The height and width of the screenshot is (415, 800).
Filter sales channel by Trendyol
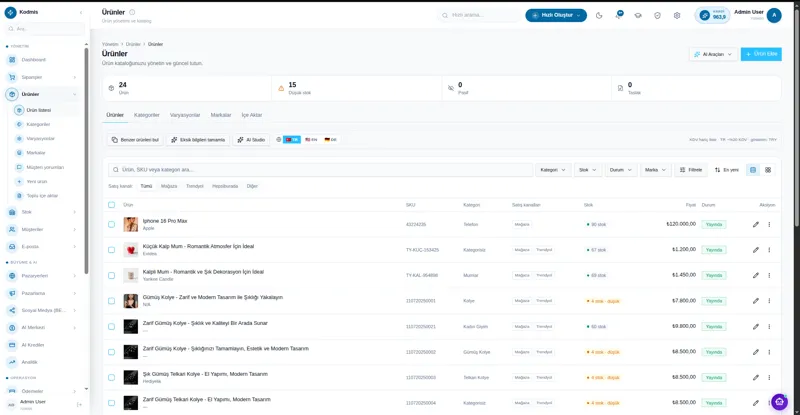[194, 186]
